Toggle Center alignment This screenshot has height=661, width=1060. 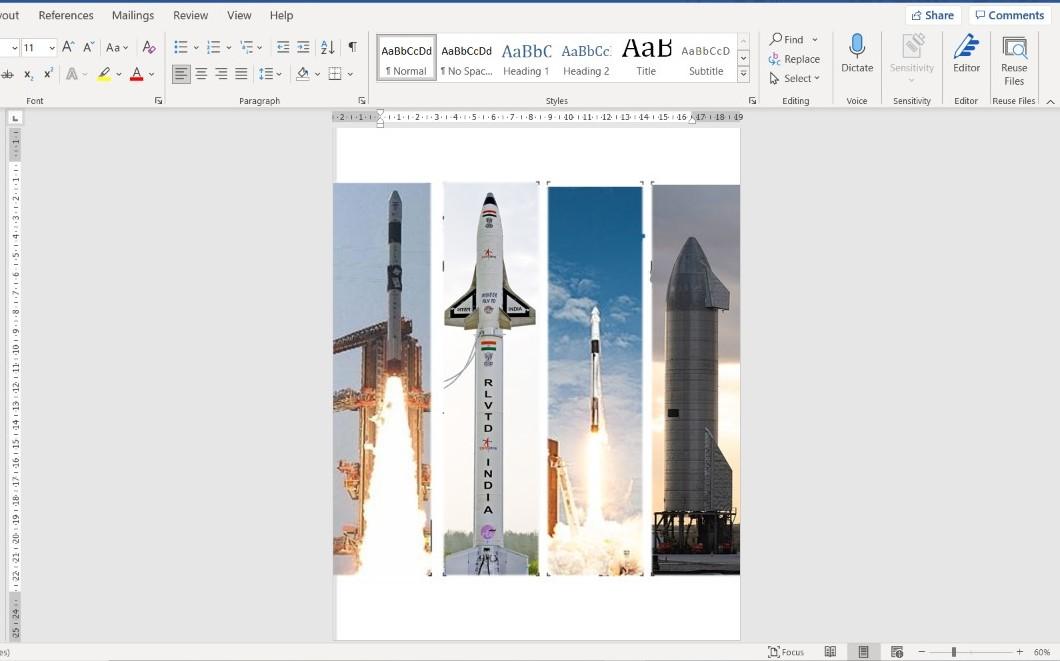click(201, 74)
